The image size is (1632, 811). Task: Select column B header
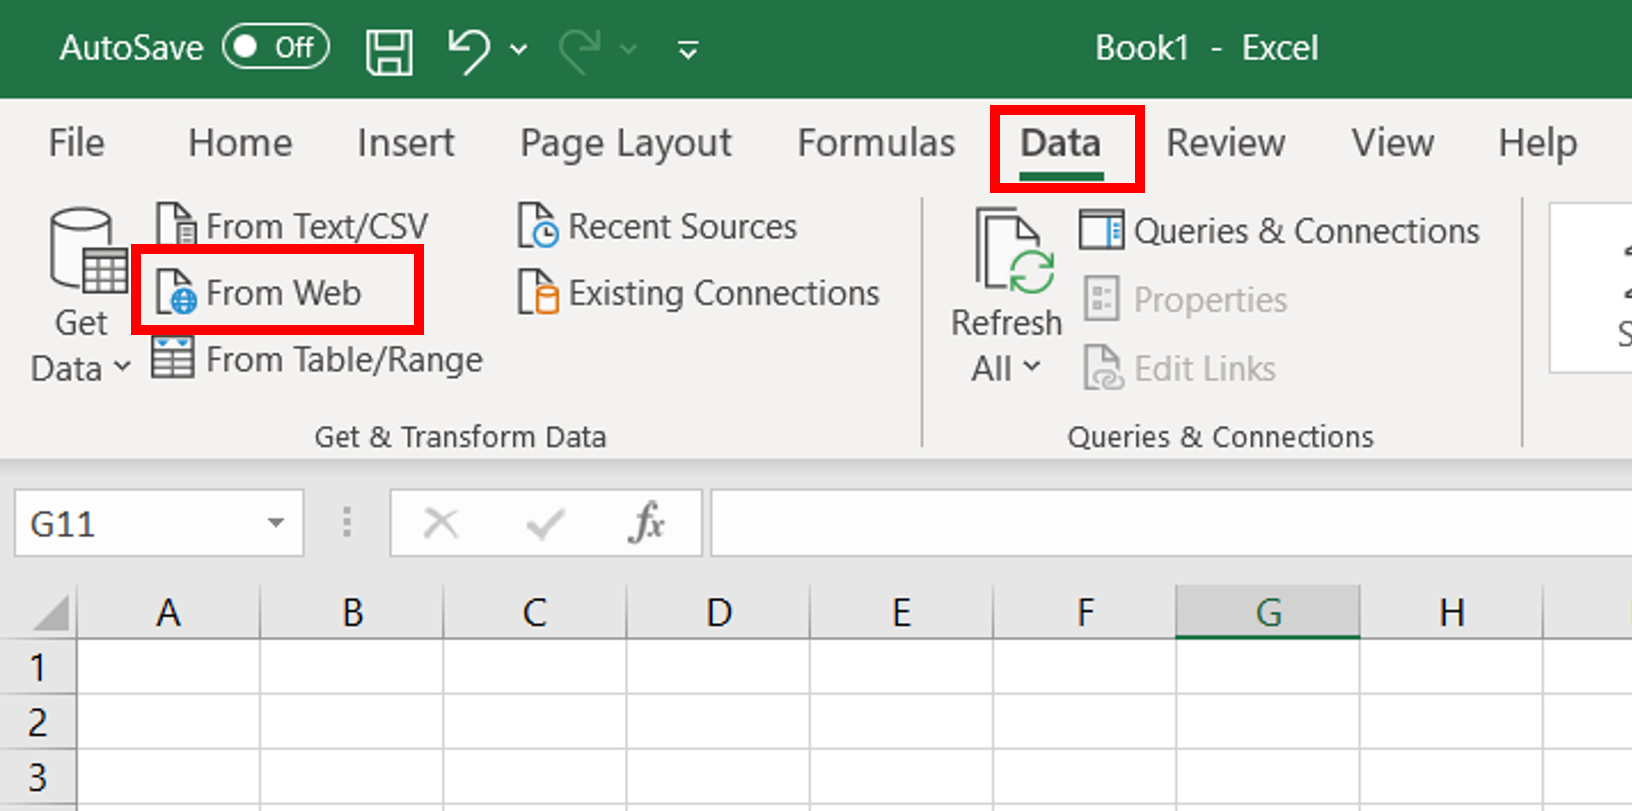pyautogui.click(x=352, y=612)
